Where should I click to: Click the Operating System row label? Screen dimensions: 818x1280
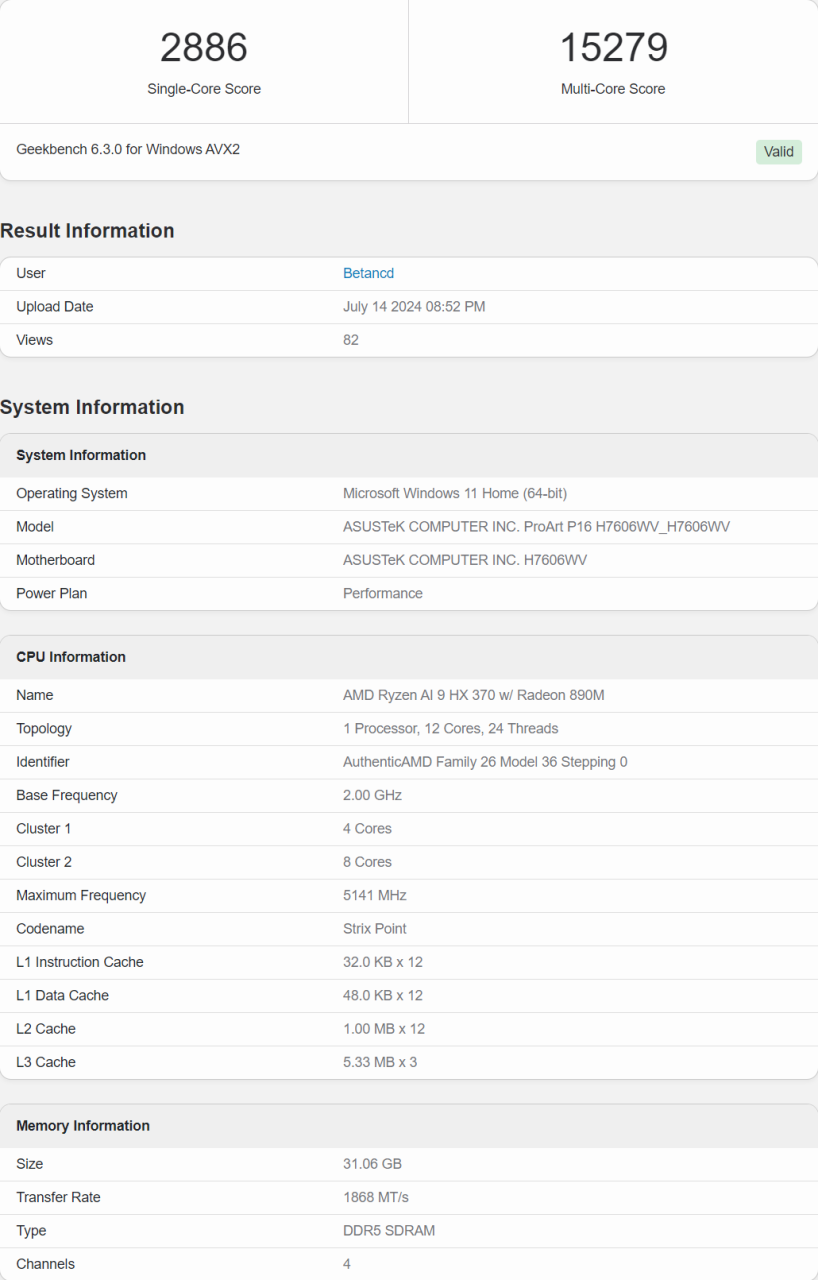tap(72, 493)
